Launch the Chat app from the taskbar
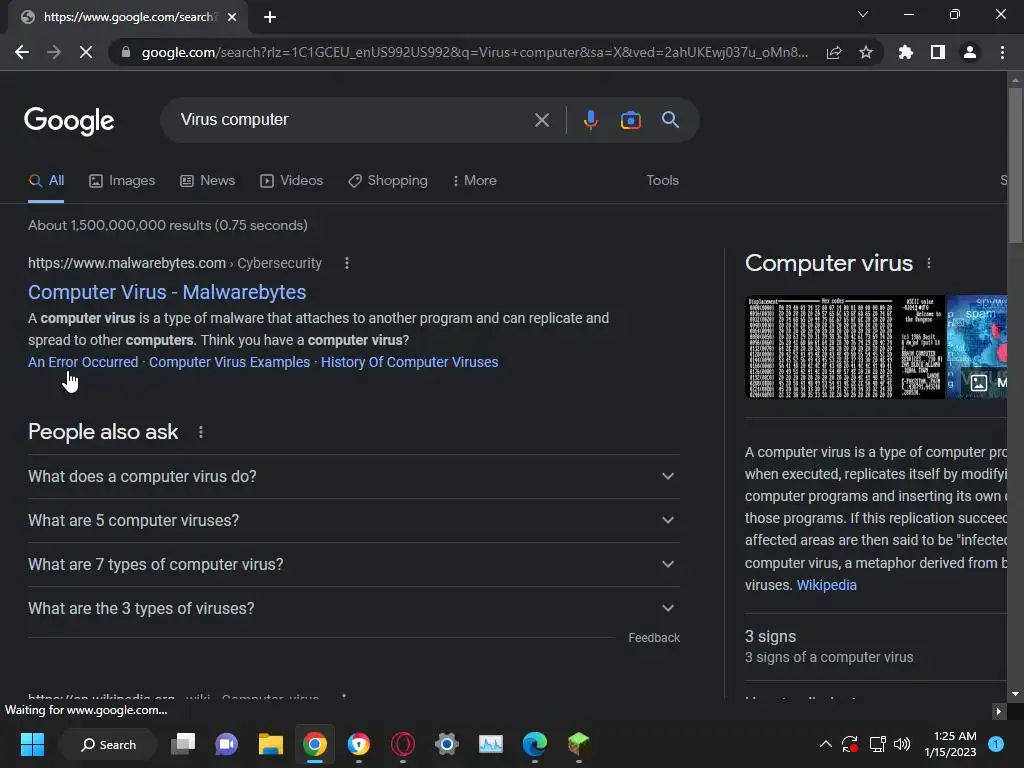Screen dimensions: 1024x768 tap(227, 744)
